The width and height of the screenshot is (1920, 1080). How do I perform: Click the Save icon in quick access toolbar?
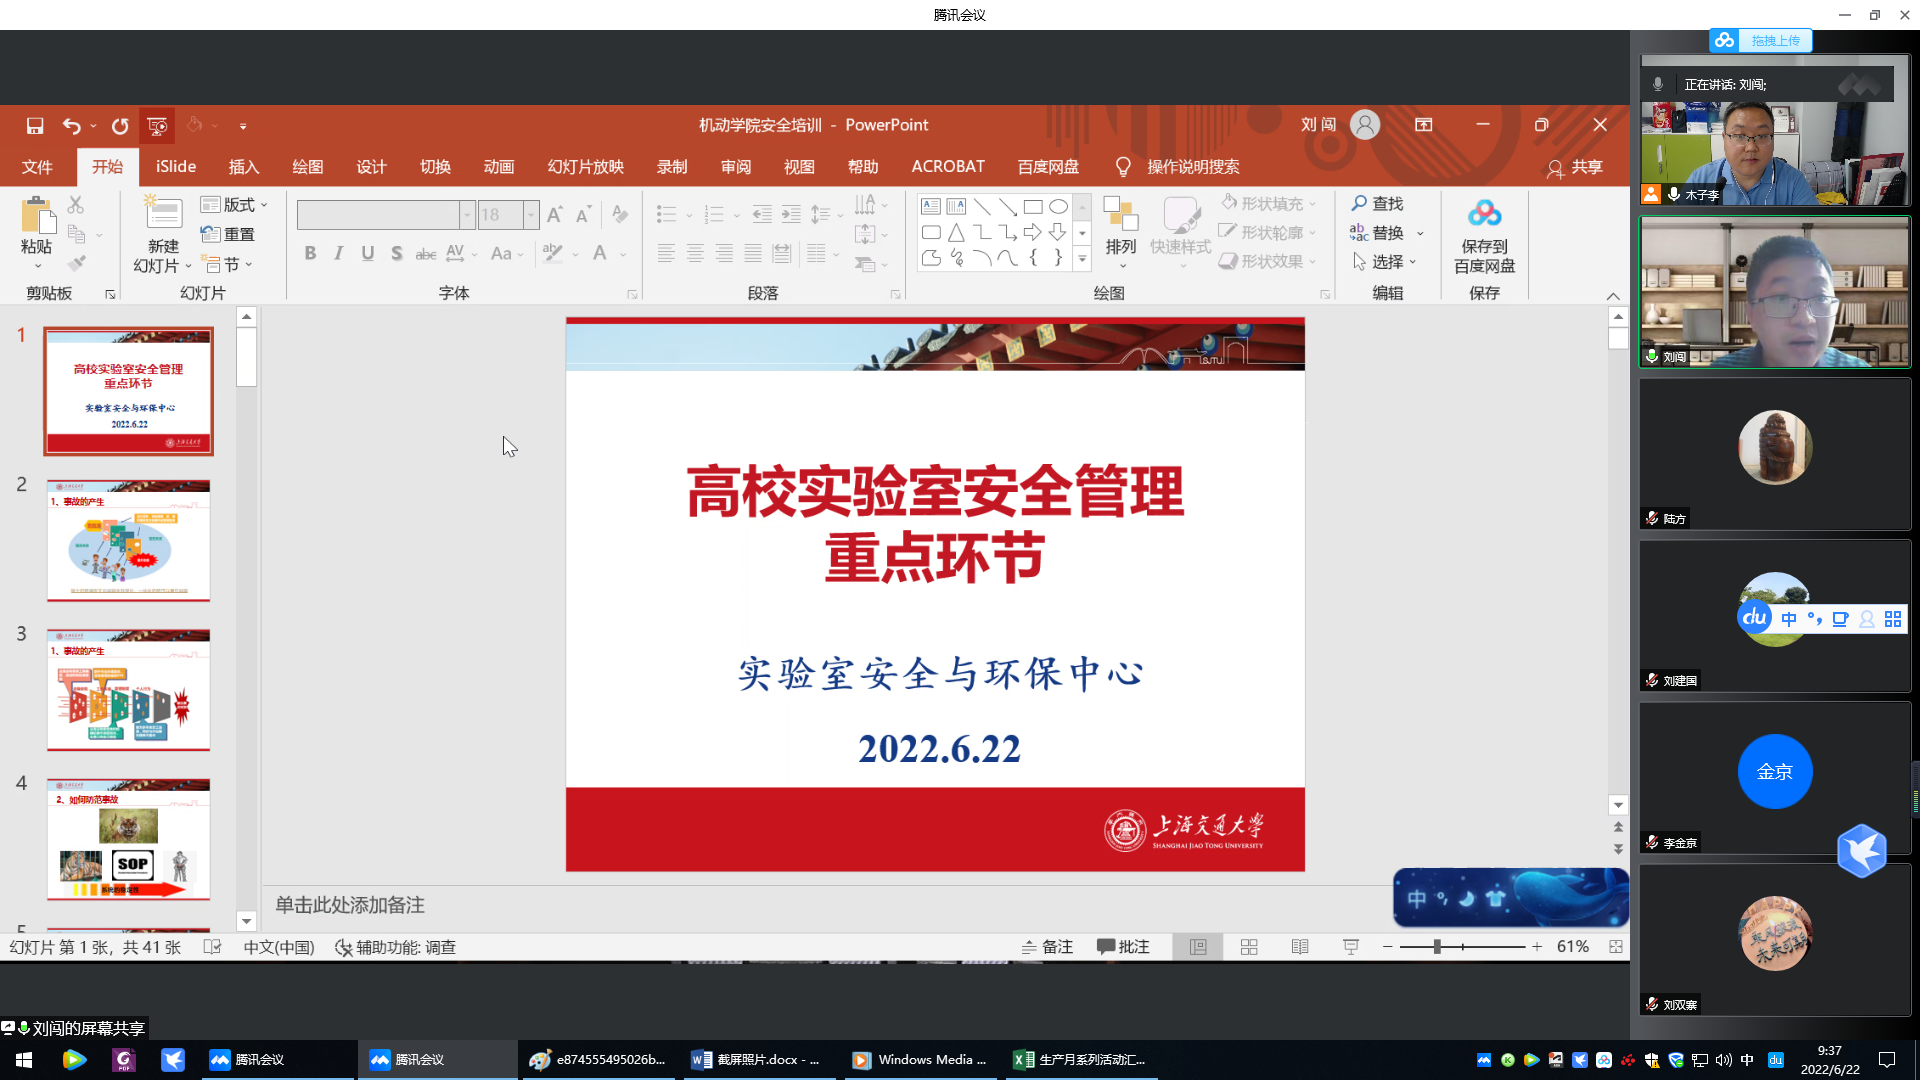35,126
